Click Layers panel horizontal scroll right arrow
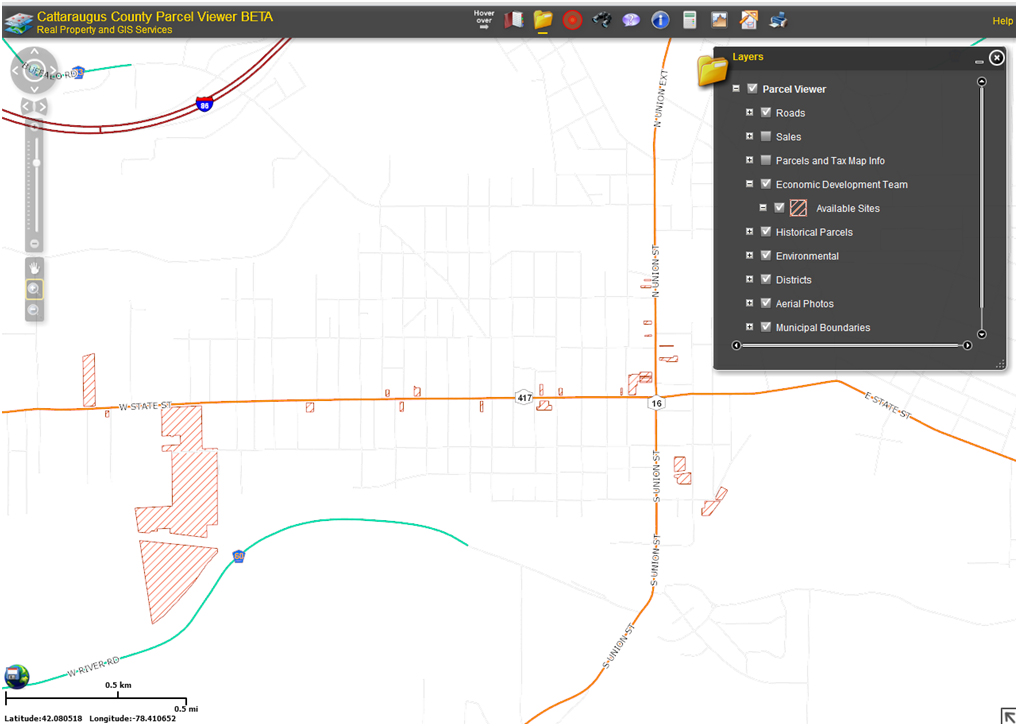1018x726 pixels. [x=967, y=345]
